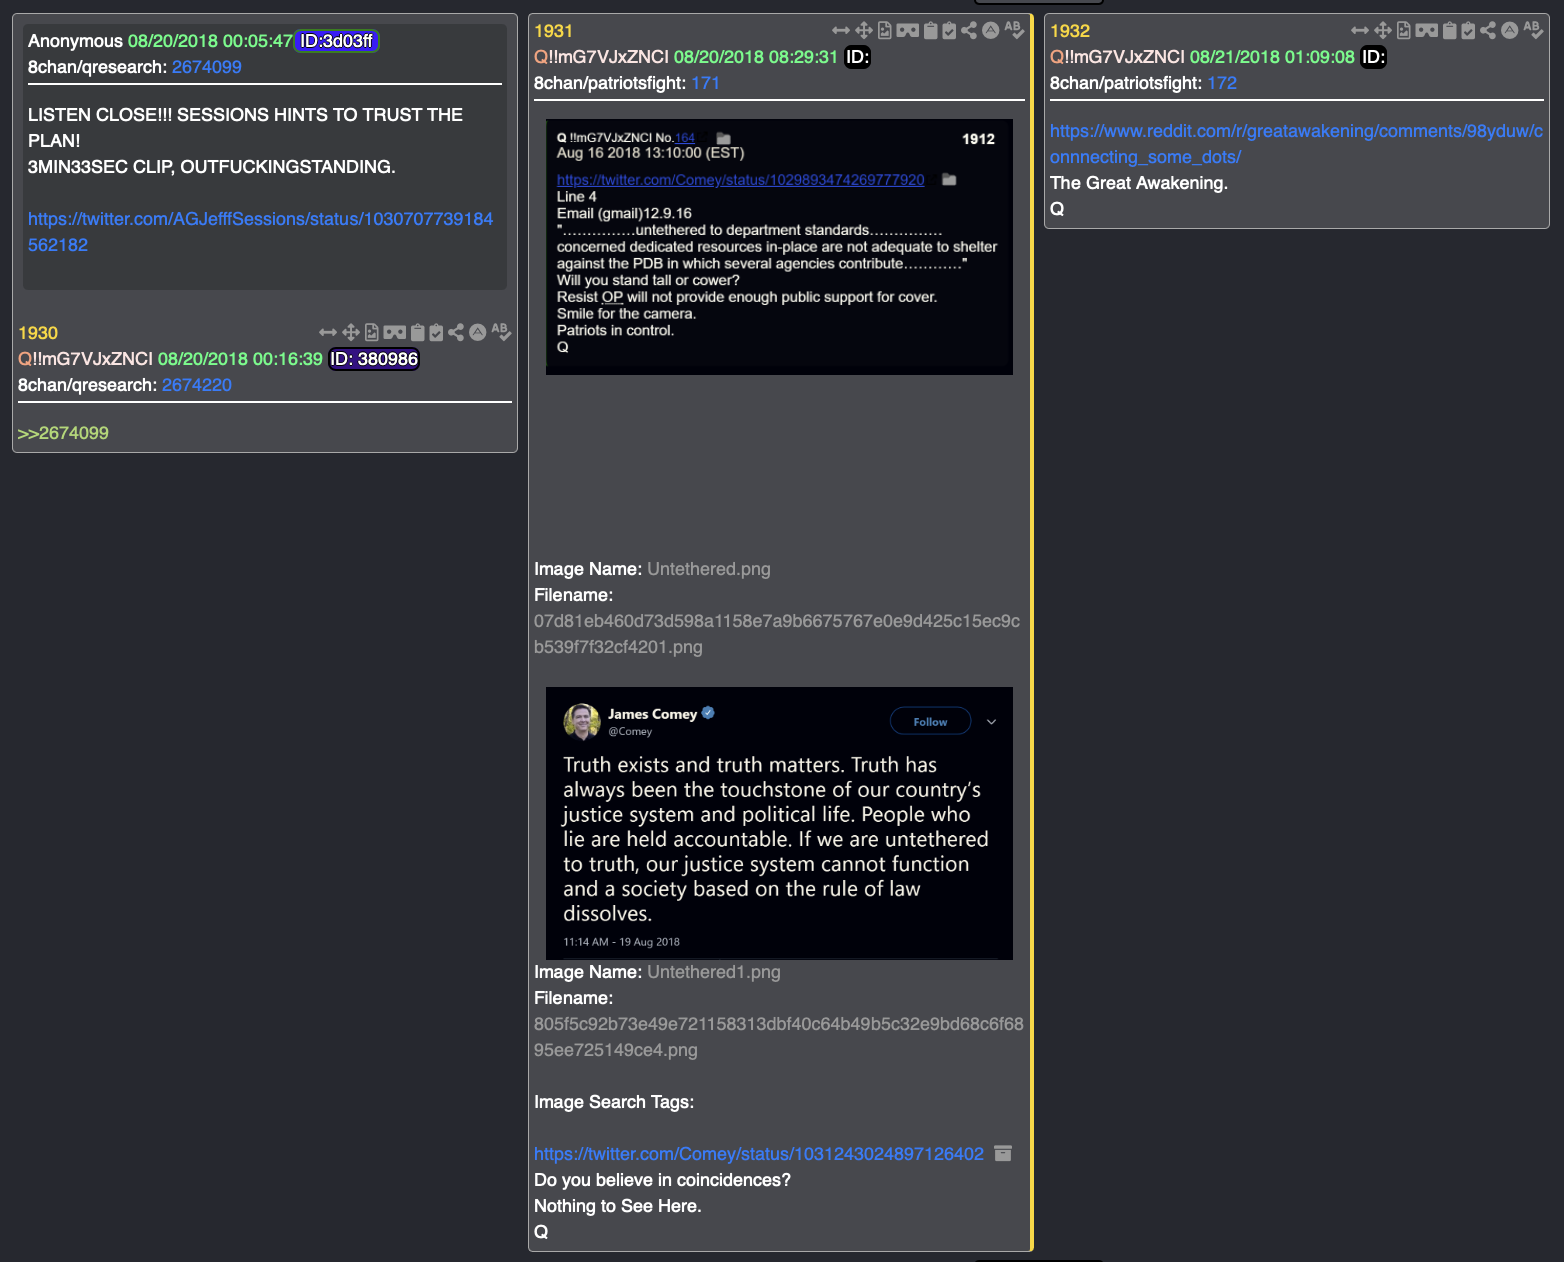Click the AB spellcheck icon on post 1930
The height and width of the screenshot is (1262, 1564).
[501, 332]
